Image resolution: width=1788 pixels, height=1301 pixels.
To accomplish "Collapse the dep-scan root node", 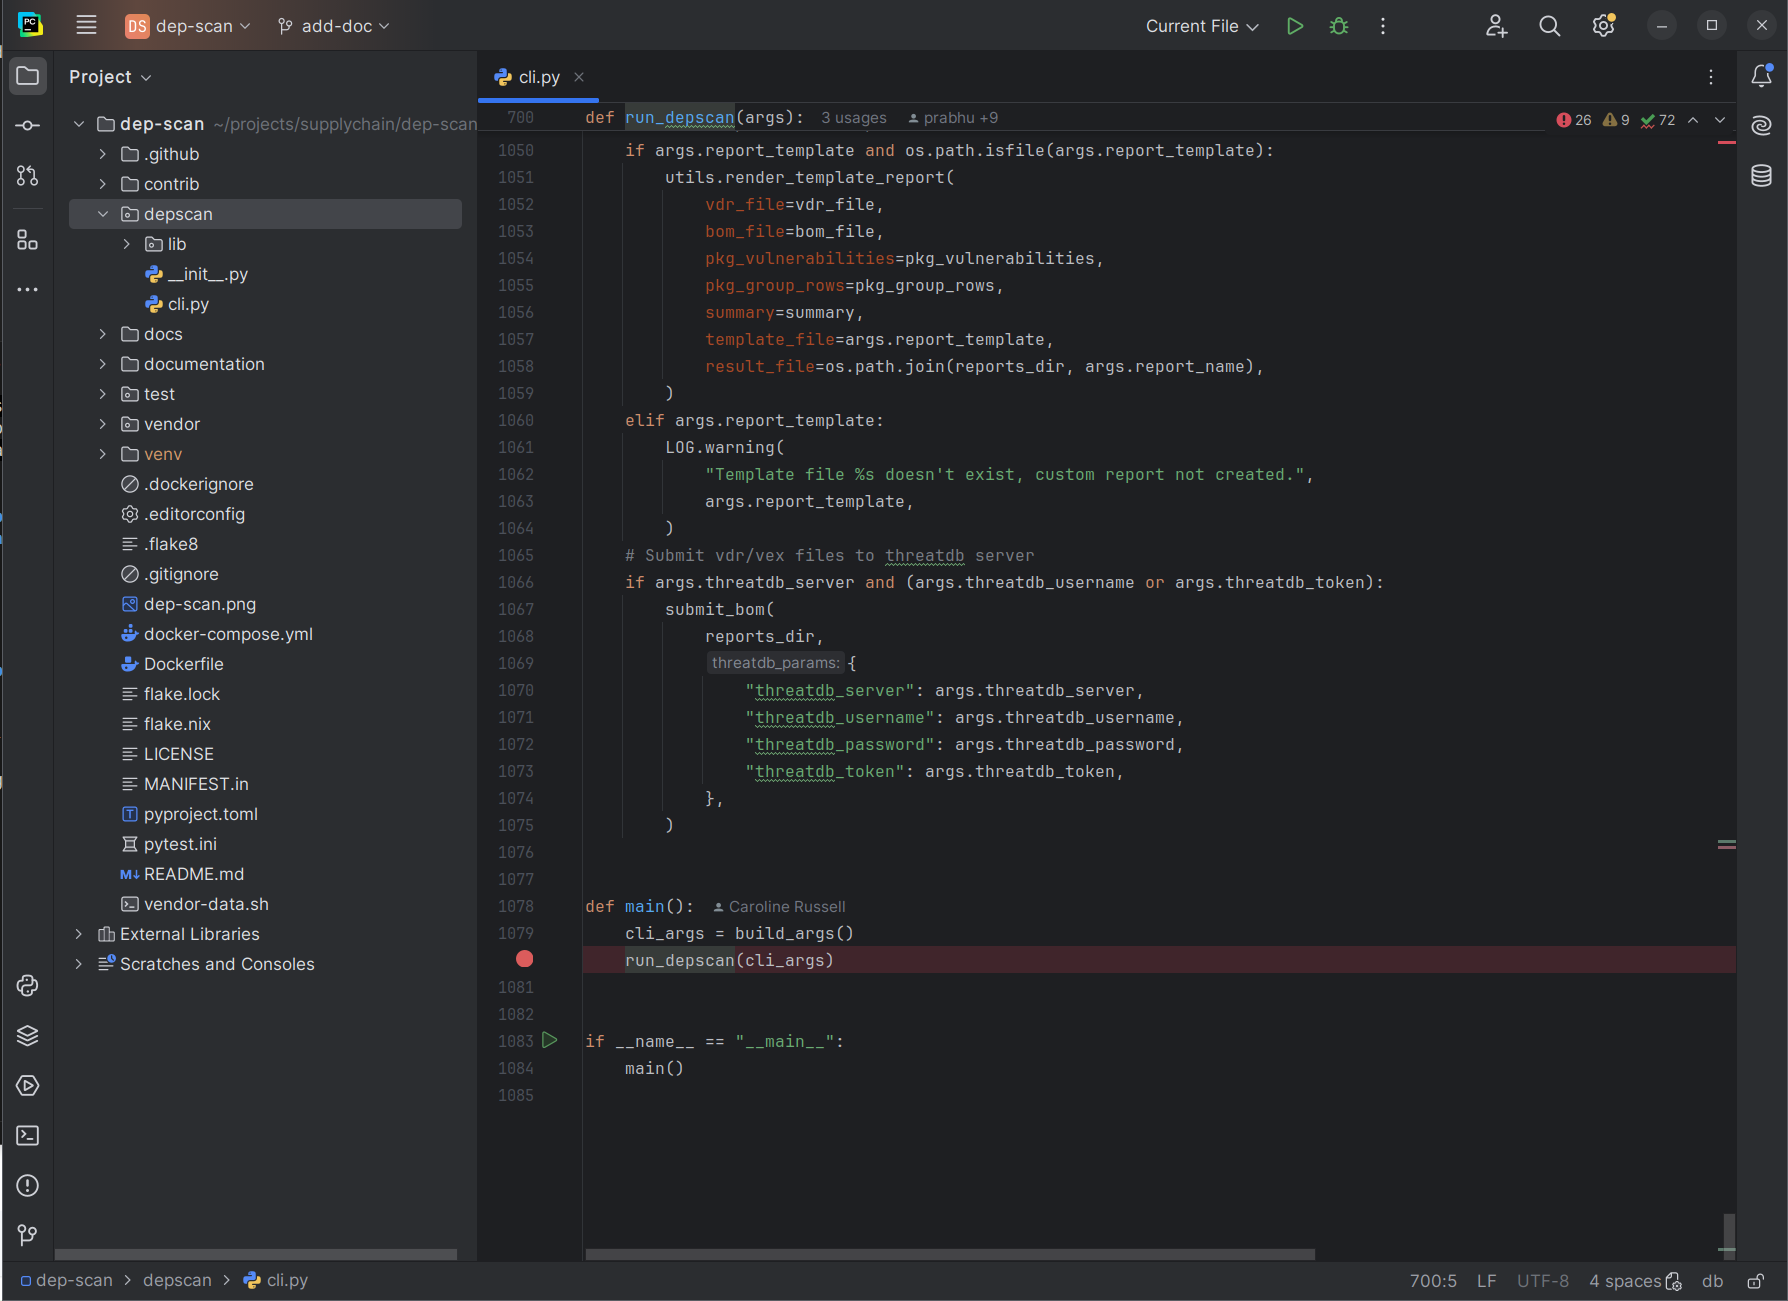I will (79, 124).
